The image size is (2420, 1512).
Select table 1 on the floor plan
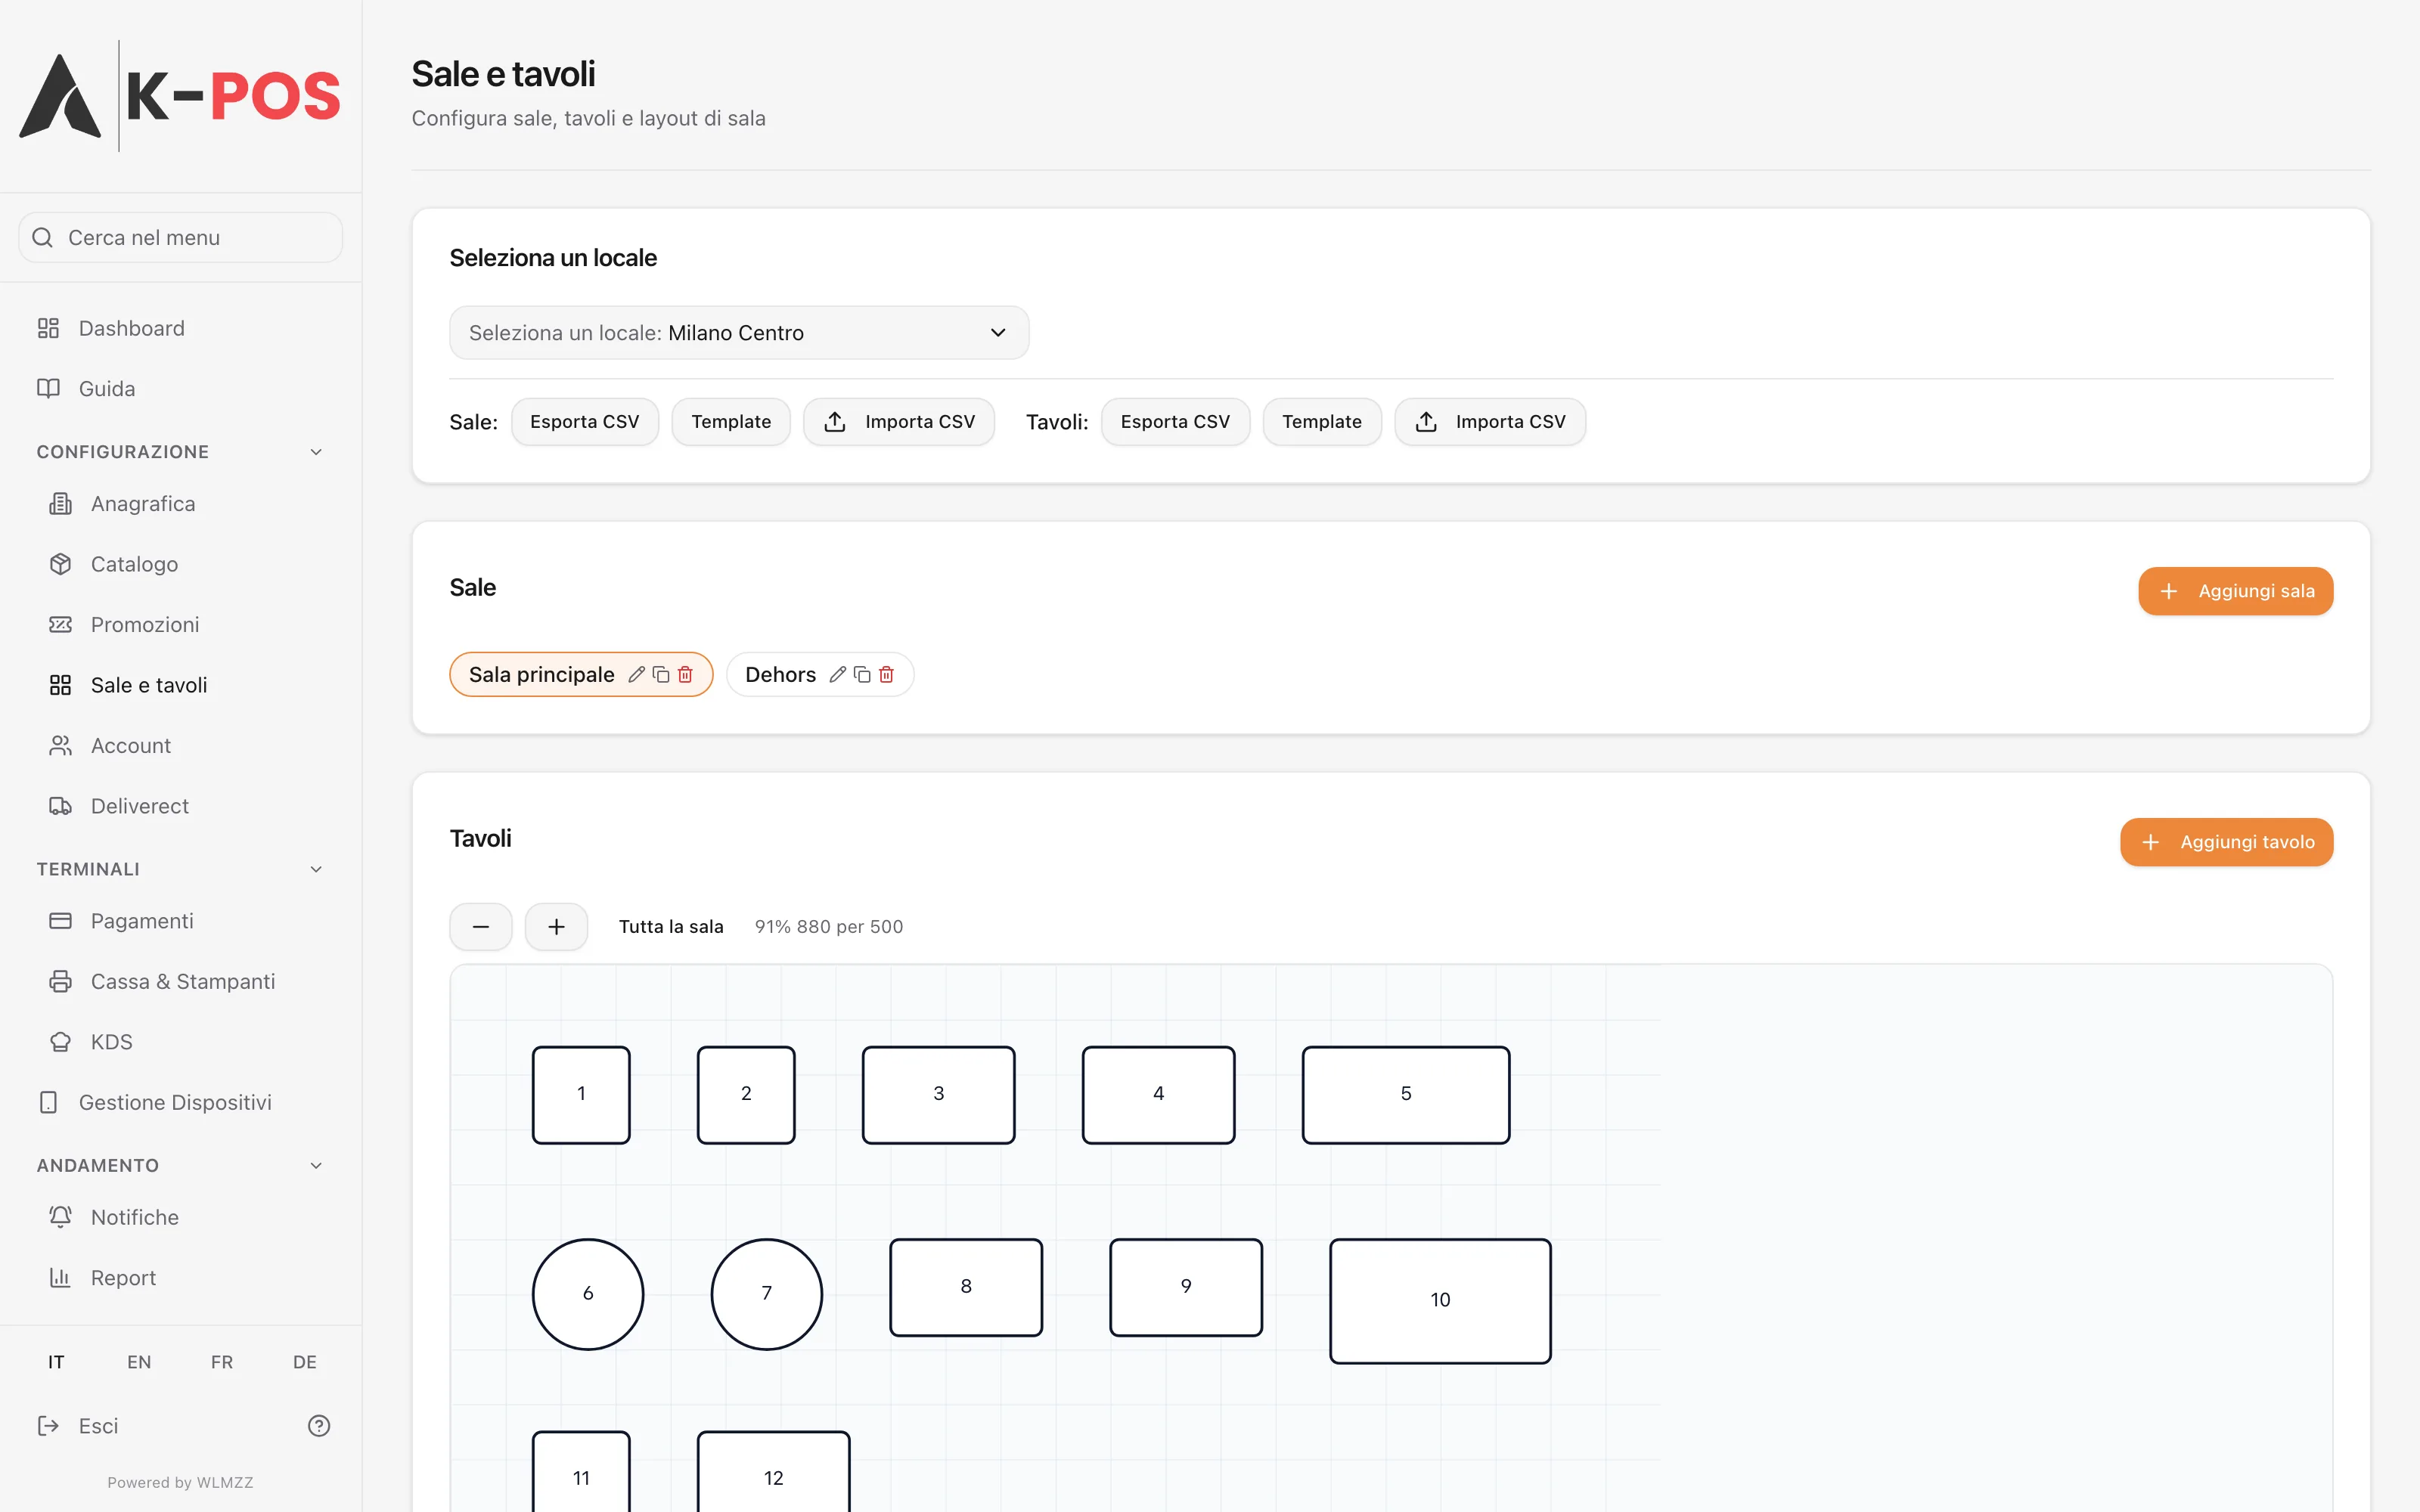click(x=581, y=1095)
